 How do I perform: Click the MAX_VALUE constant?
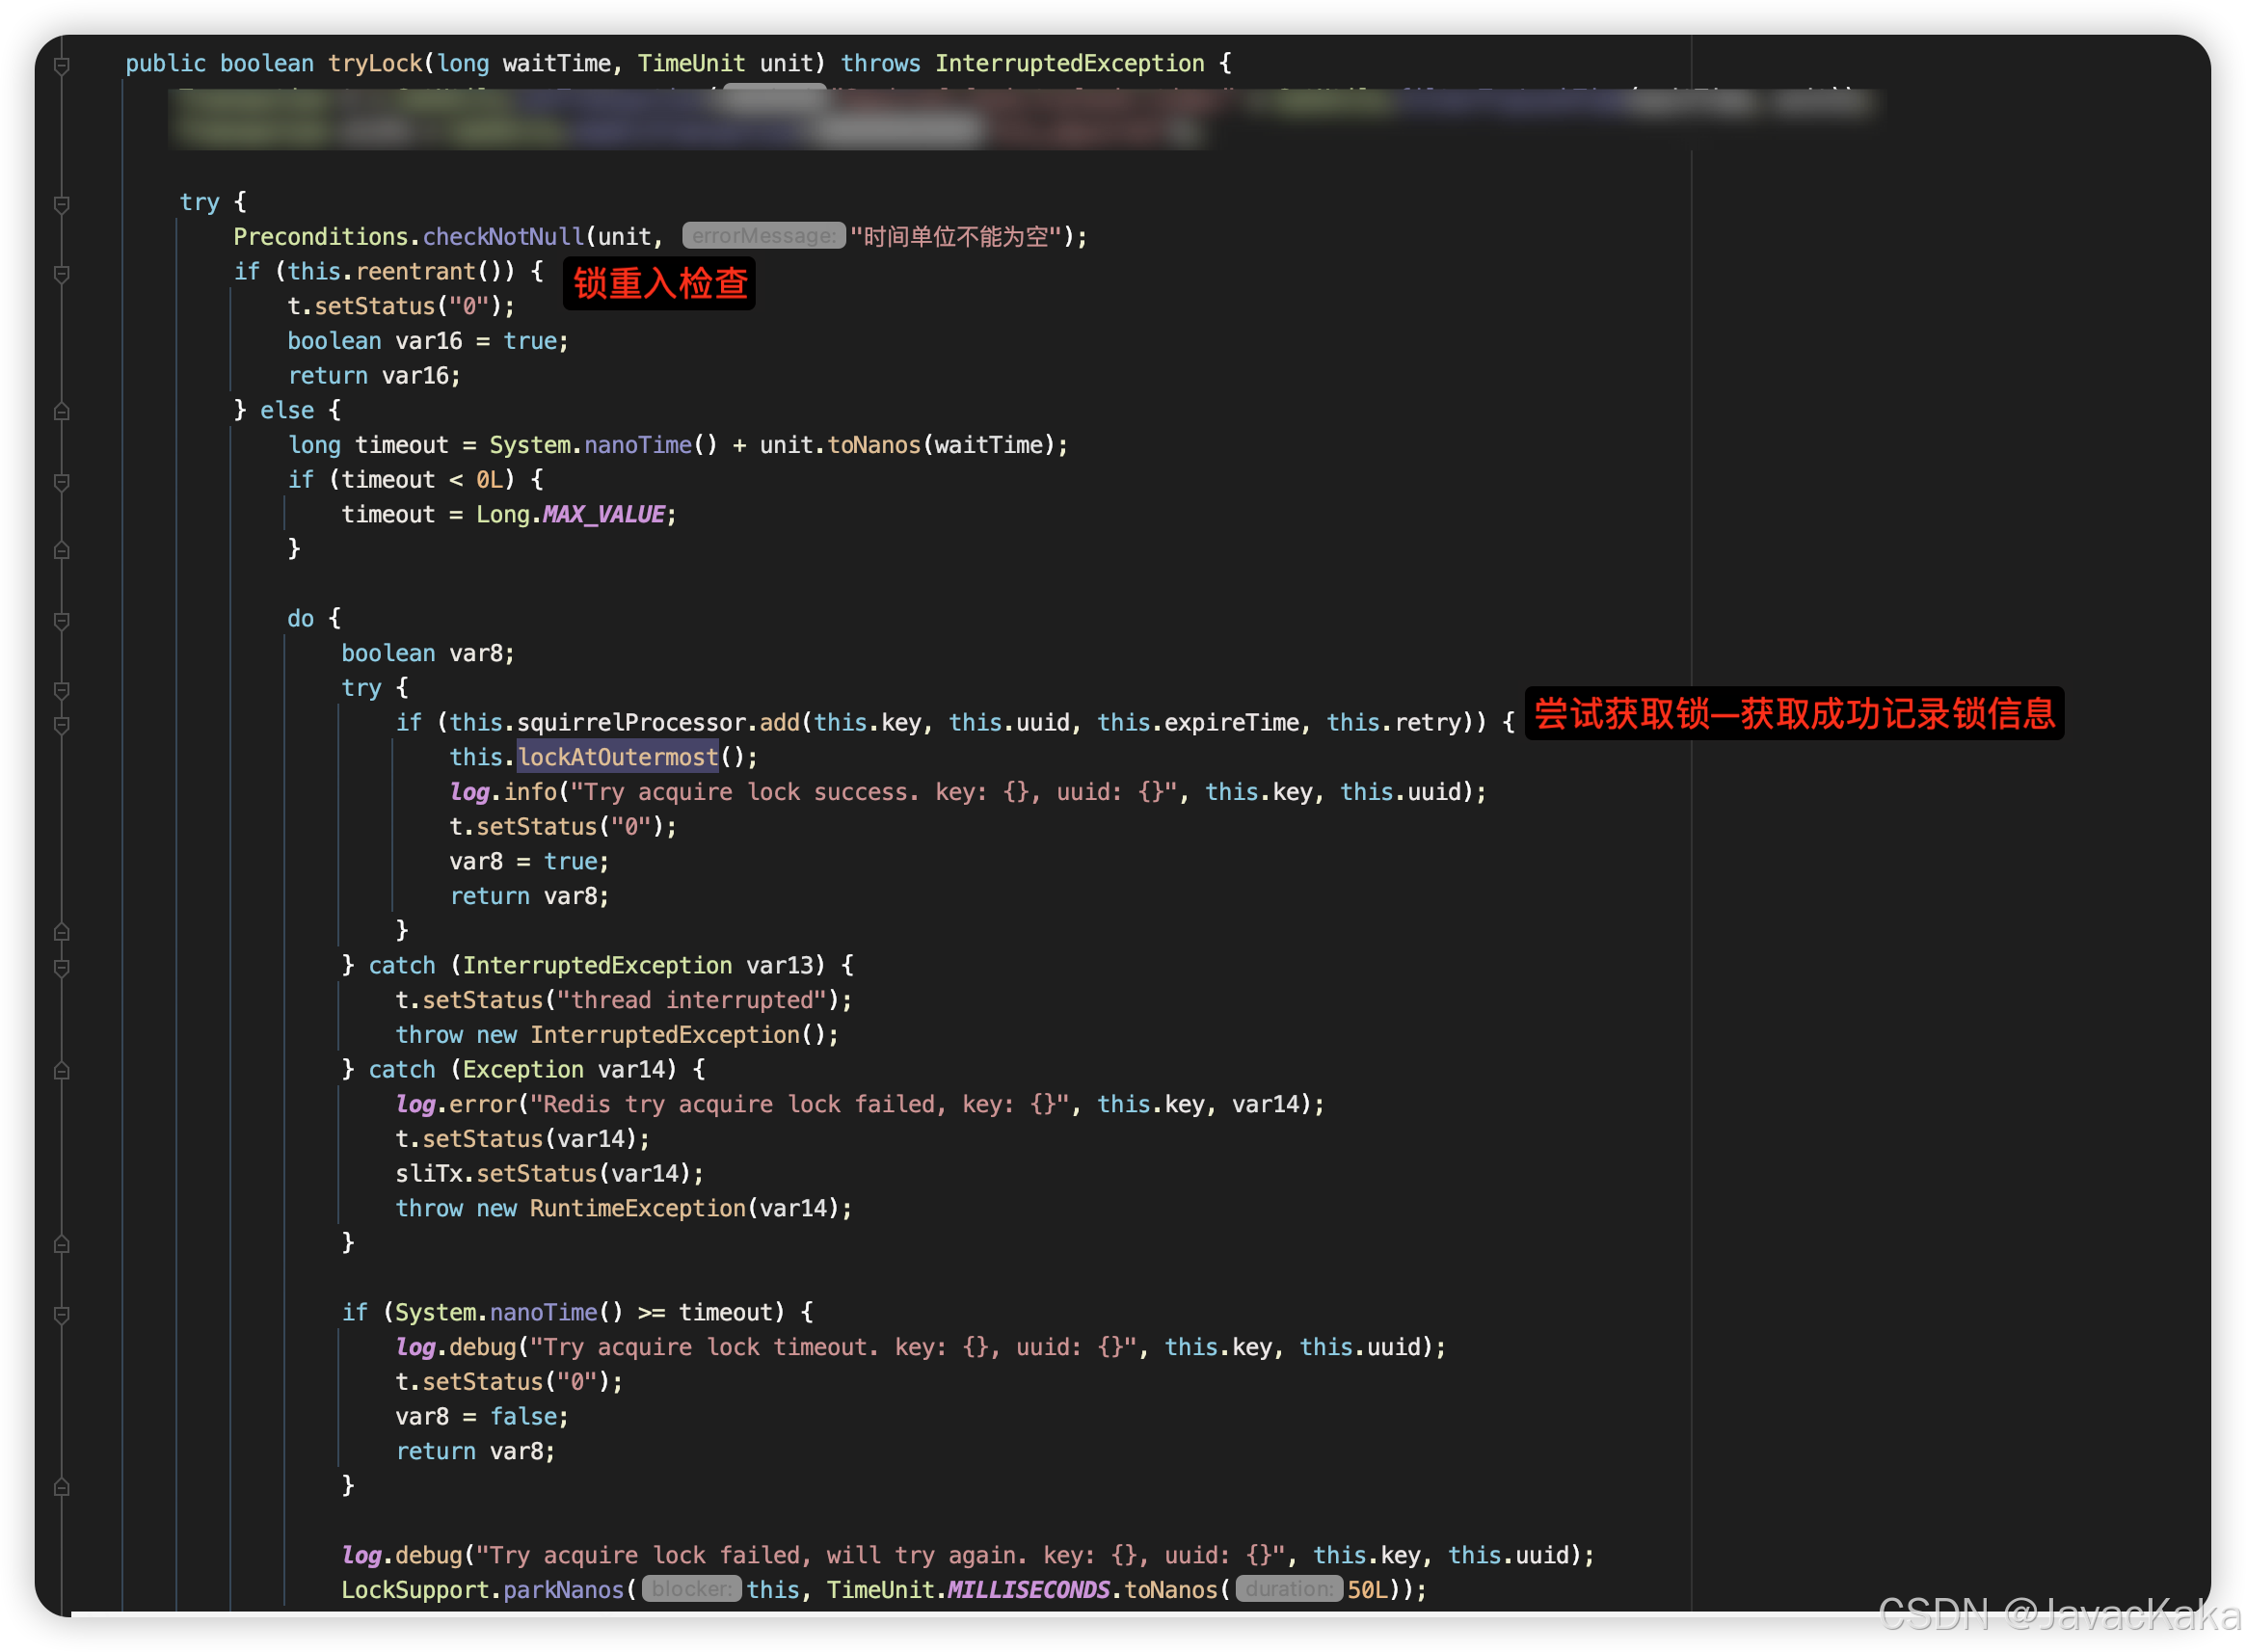[x=603, y=515]
